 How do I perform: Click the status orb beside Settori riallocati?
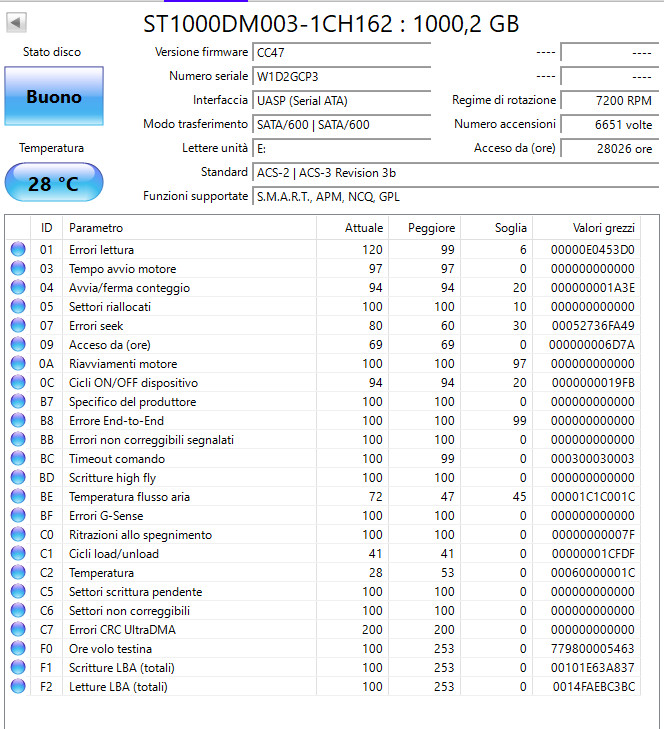(18, 306)
